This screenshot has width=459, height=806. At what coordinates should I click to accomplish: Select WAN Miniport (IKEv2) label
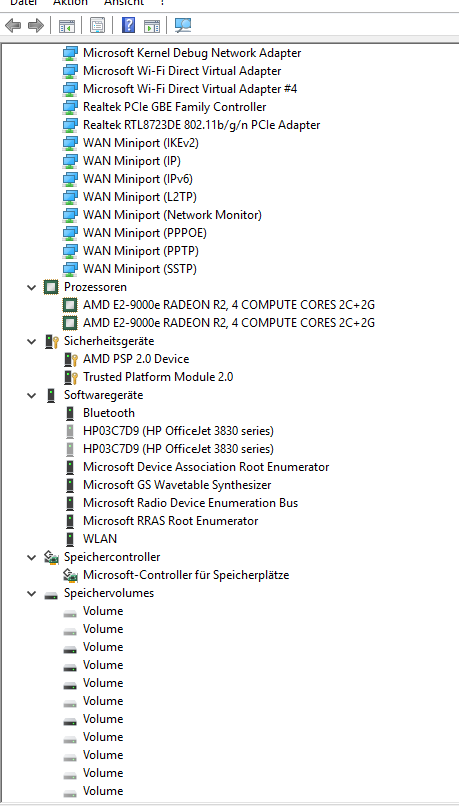tap(141, 143)
